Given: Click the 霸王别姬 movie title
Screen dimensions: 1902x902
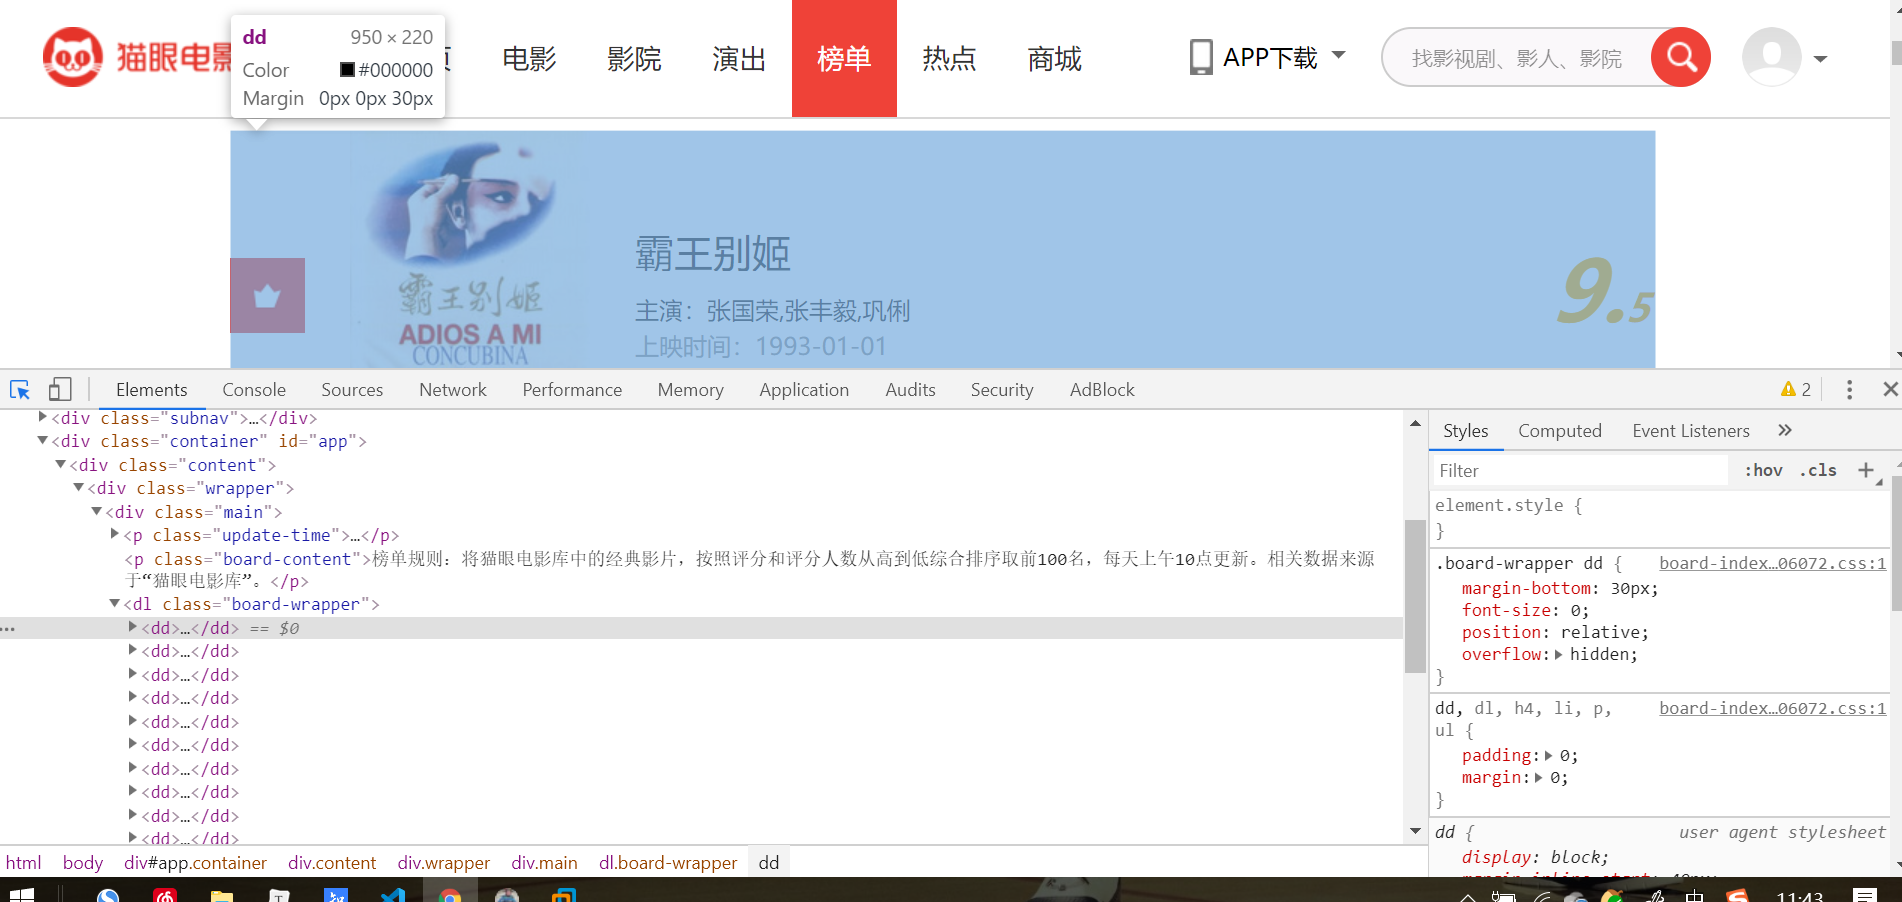Looking at the screenshot, I should pos(713,254).
